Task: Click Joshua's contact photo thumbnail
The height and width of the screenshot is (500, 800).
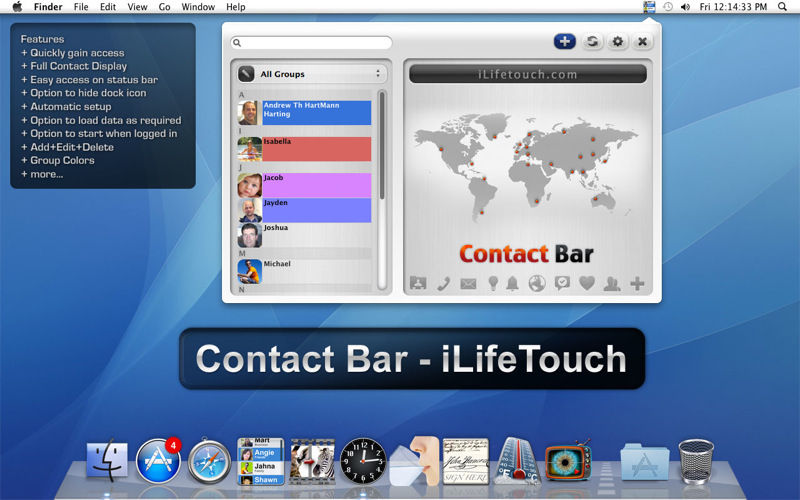Action: coord(249,235)
